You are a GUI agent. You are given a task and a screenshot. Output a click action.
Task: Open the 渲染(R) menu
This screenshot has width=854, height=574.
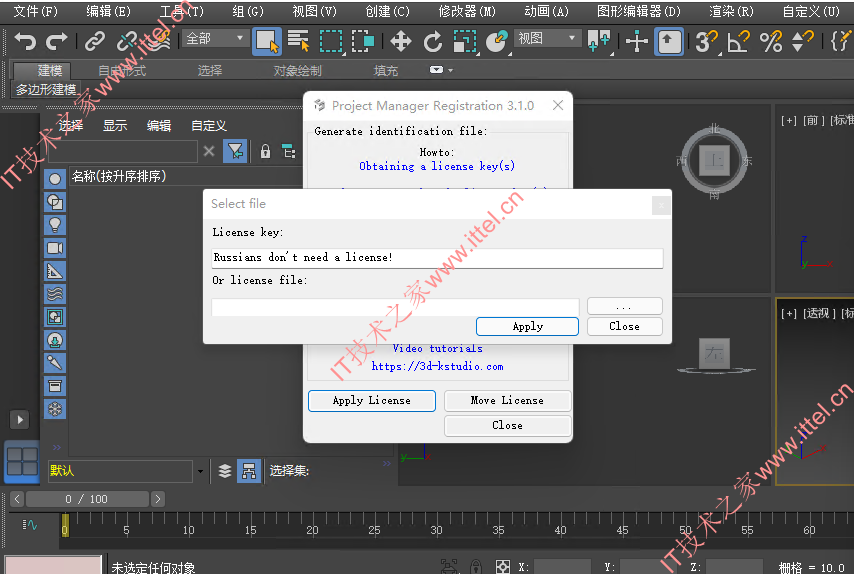pos(731,11)
